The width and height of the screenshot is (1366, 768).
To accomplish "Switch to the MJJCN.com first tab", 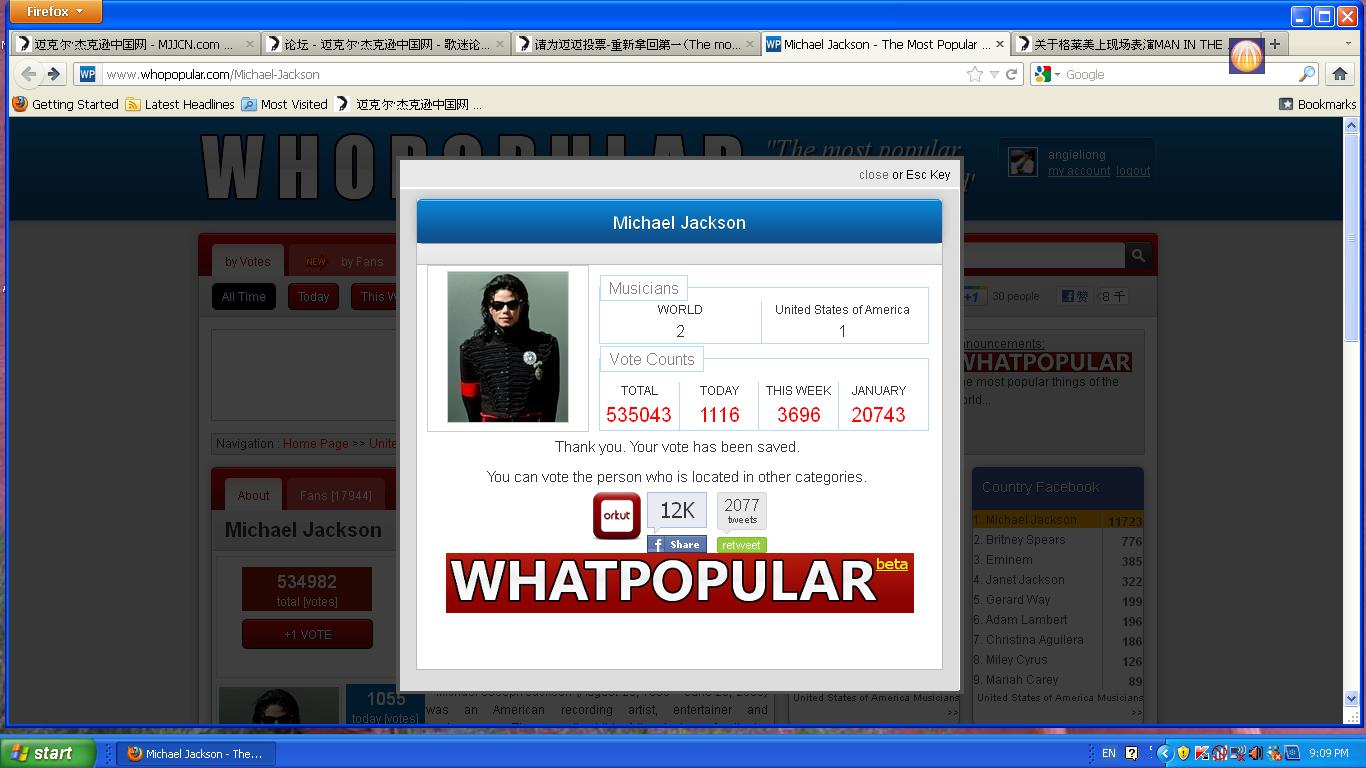I will [x=133, y=44].
